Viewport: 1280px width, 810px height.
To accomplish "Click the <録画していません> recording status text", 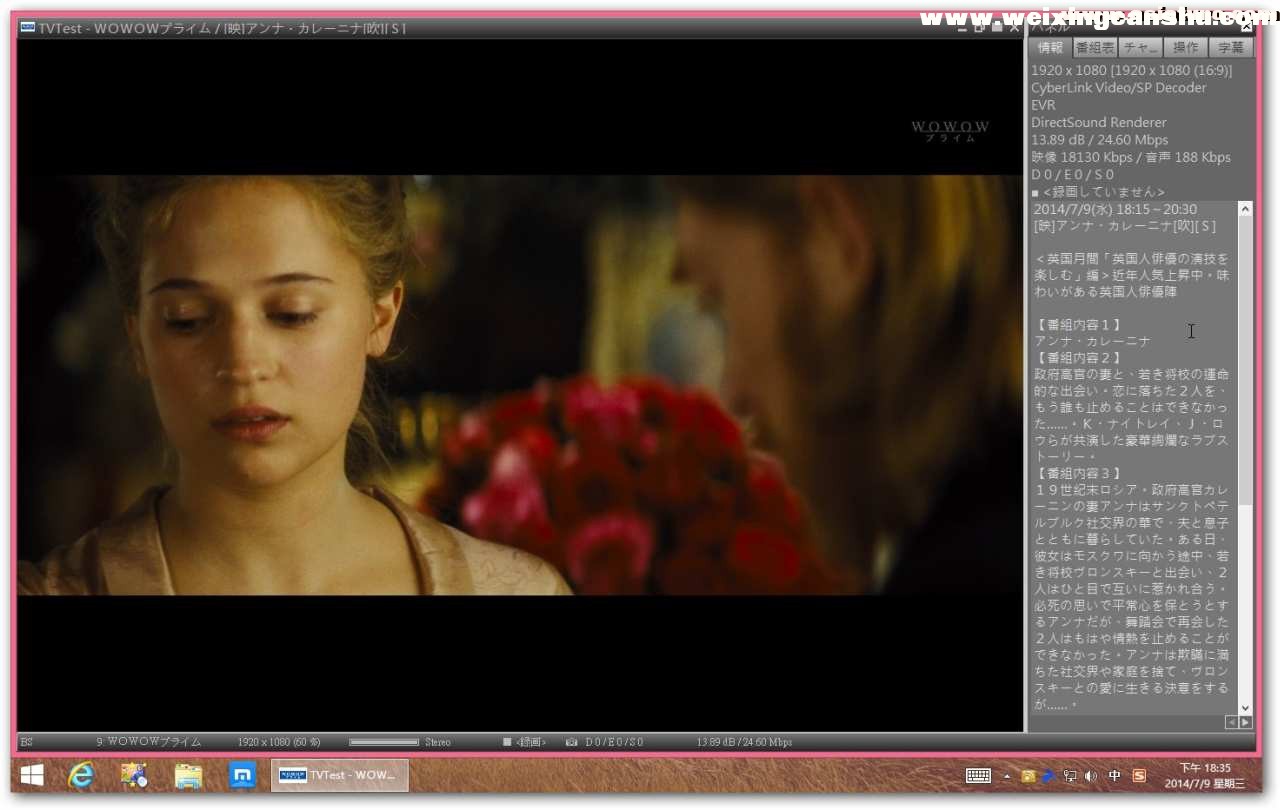I will click(1104, 192).
